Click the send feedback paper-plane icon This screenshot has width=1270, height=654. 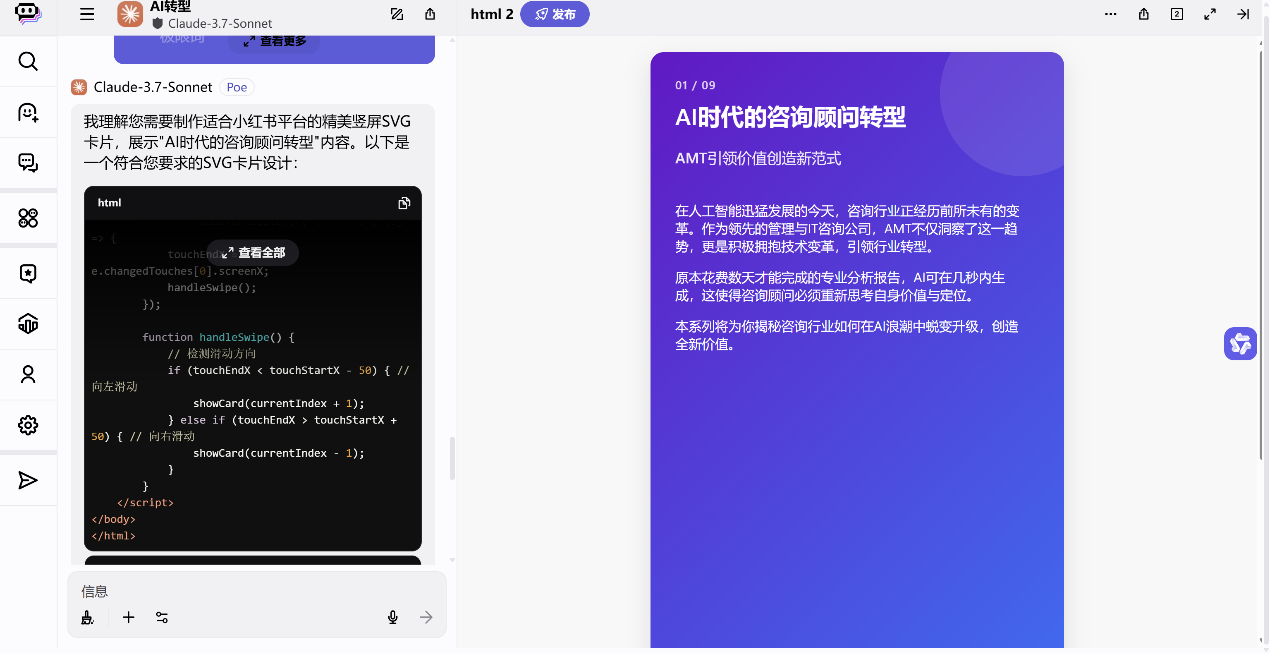[x=28, y=481]
